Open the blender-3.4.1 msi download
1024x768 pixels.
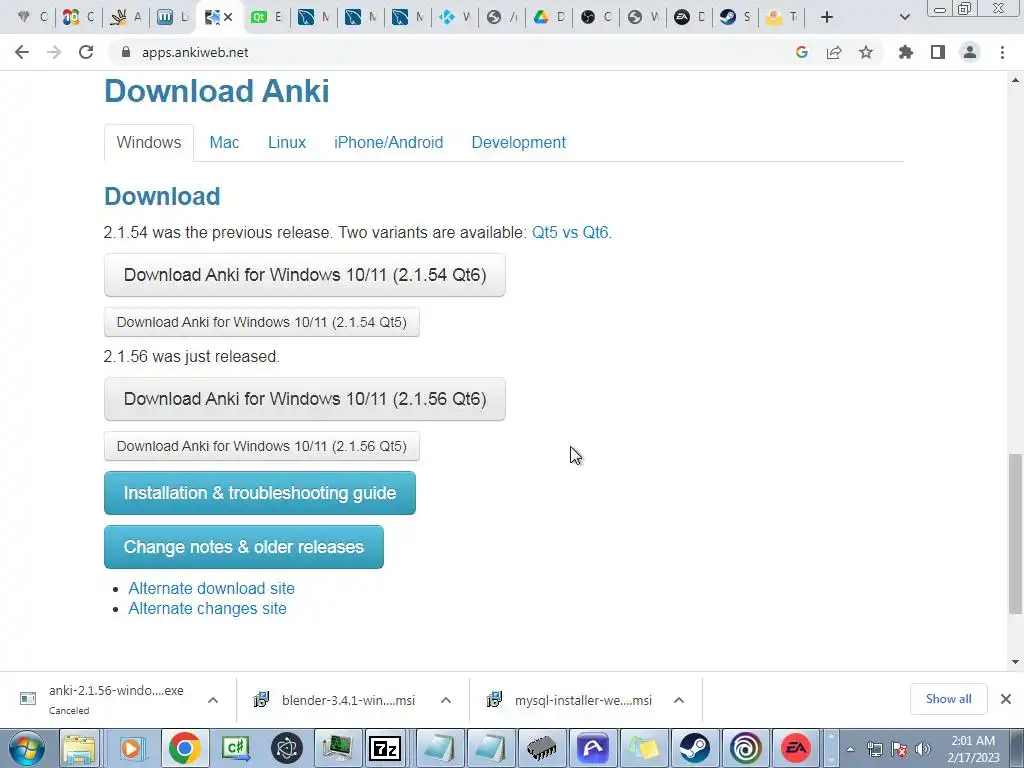point(334,700)
